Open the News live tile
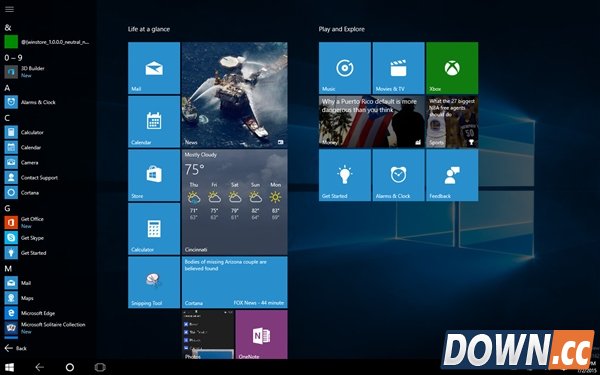 point(235,95)
